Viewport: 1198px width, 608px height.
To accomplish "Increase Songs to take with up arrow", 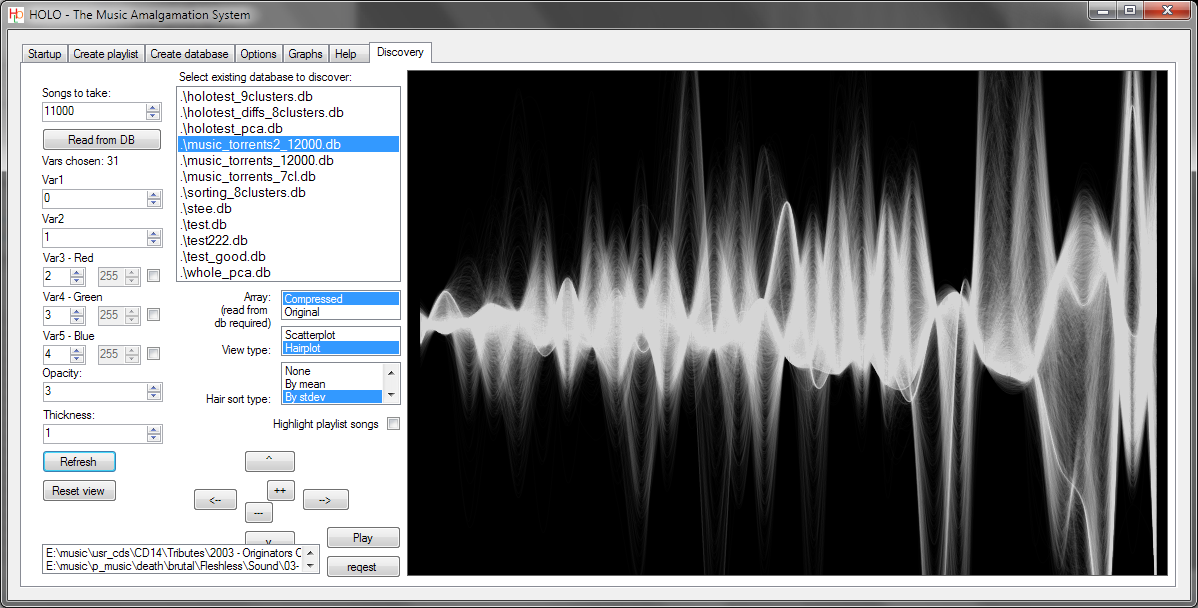I will coord(154,107).
